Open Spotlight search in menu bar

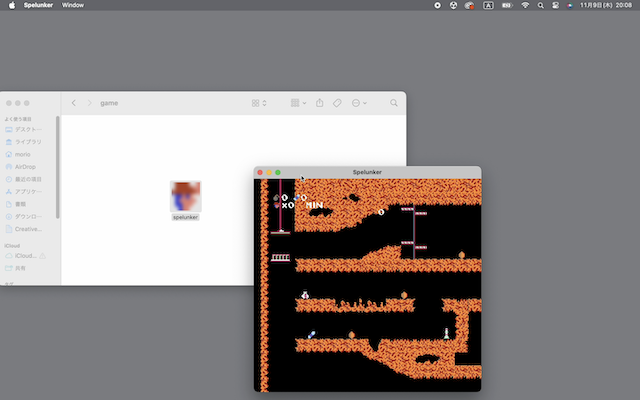pos(540,5)
